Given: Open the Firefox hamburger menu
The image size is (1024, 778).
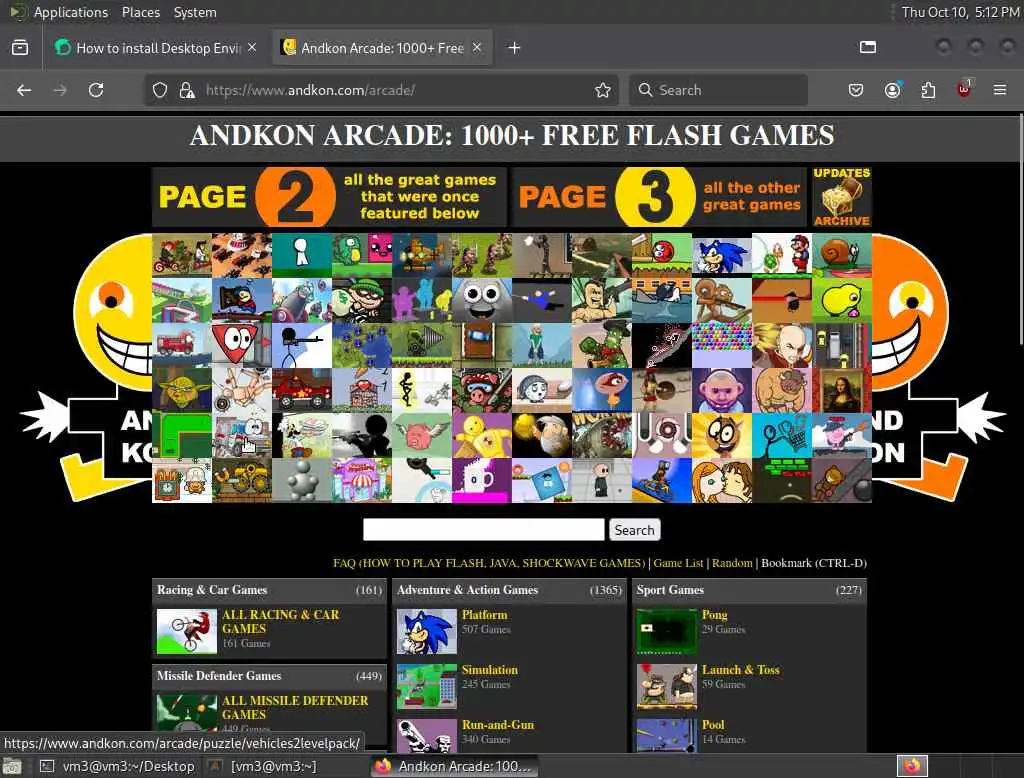Looking at the screenshot, I should pos(1000,90).
